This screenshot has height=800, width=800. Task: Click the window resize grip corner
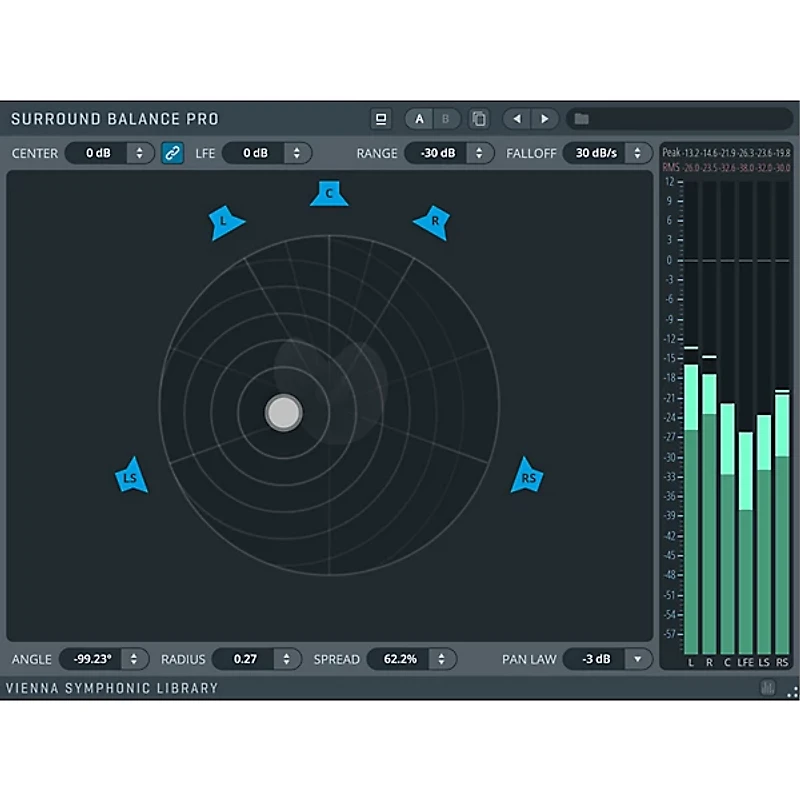pos(792,692)
